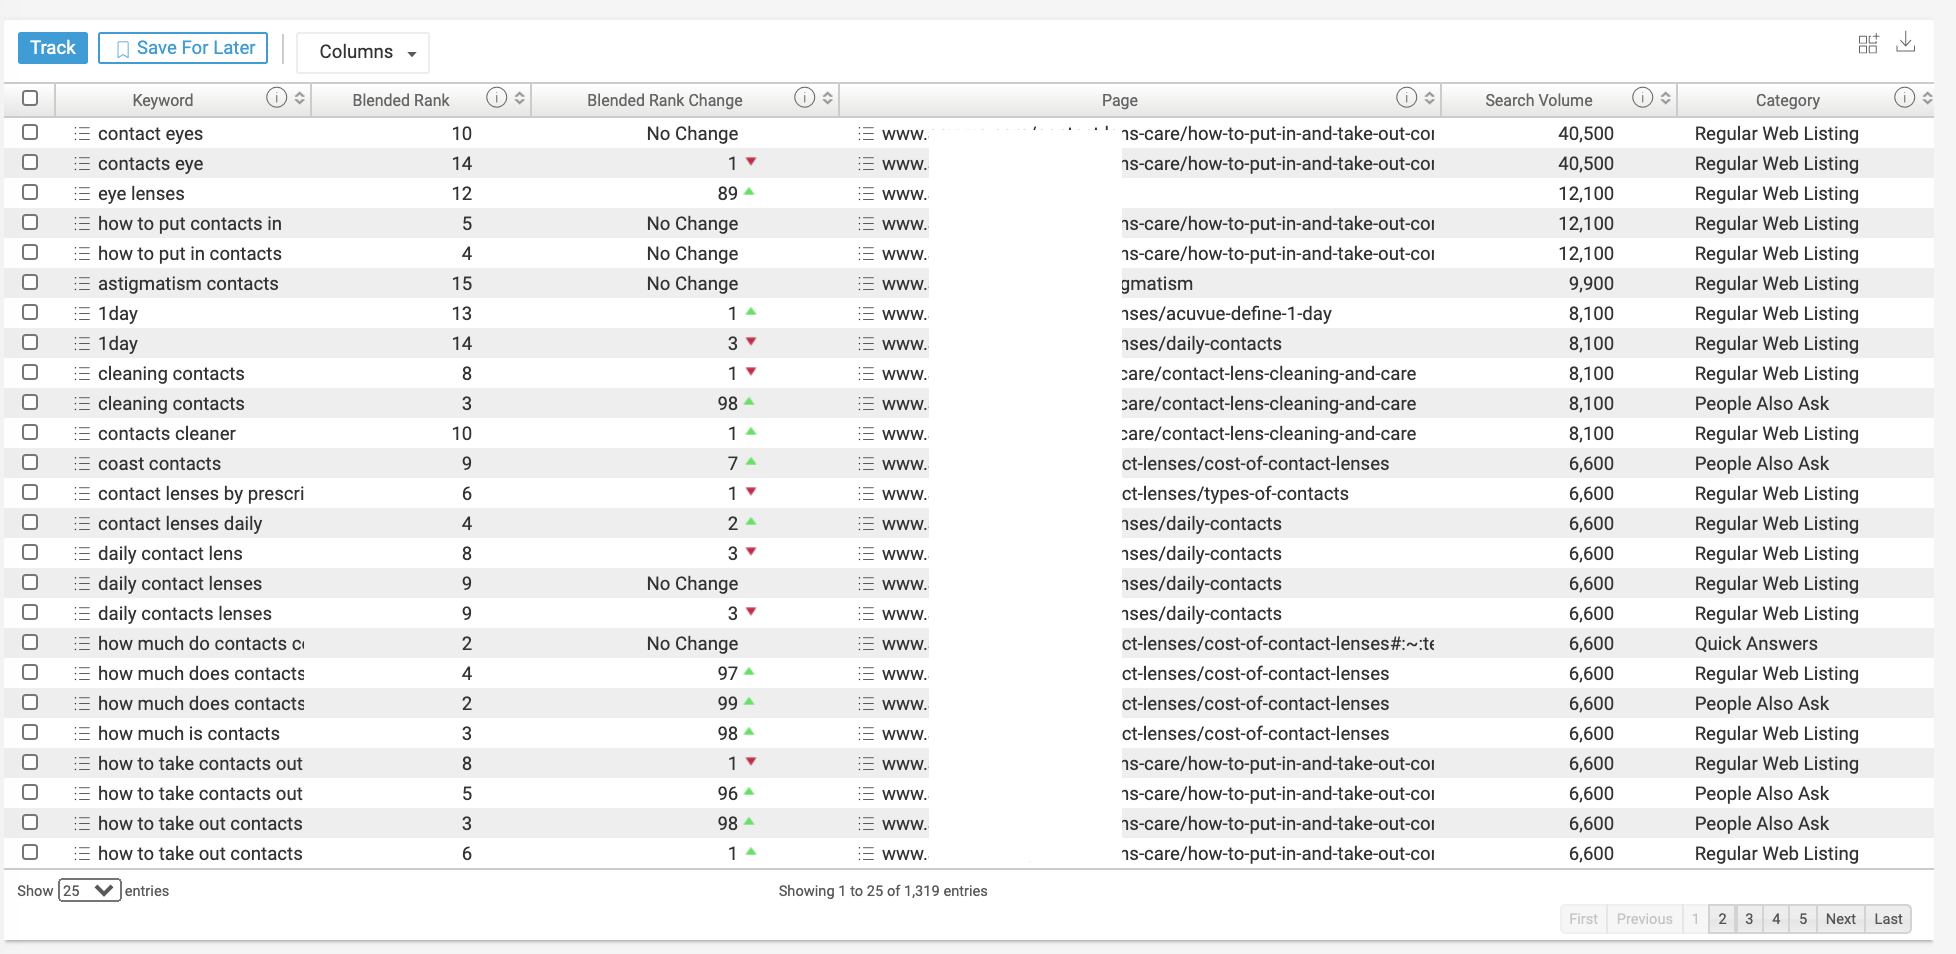Click the info icon on Blended Rank column
1956x954 pixels.
click(x=497, y=97)
